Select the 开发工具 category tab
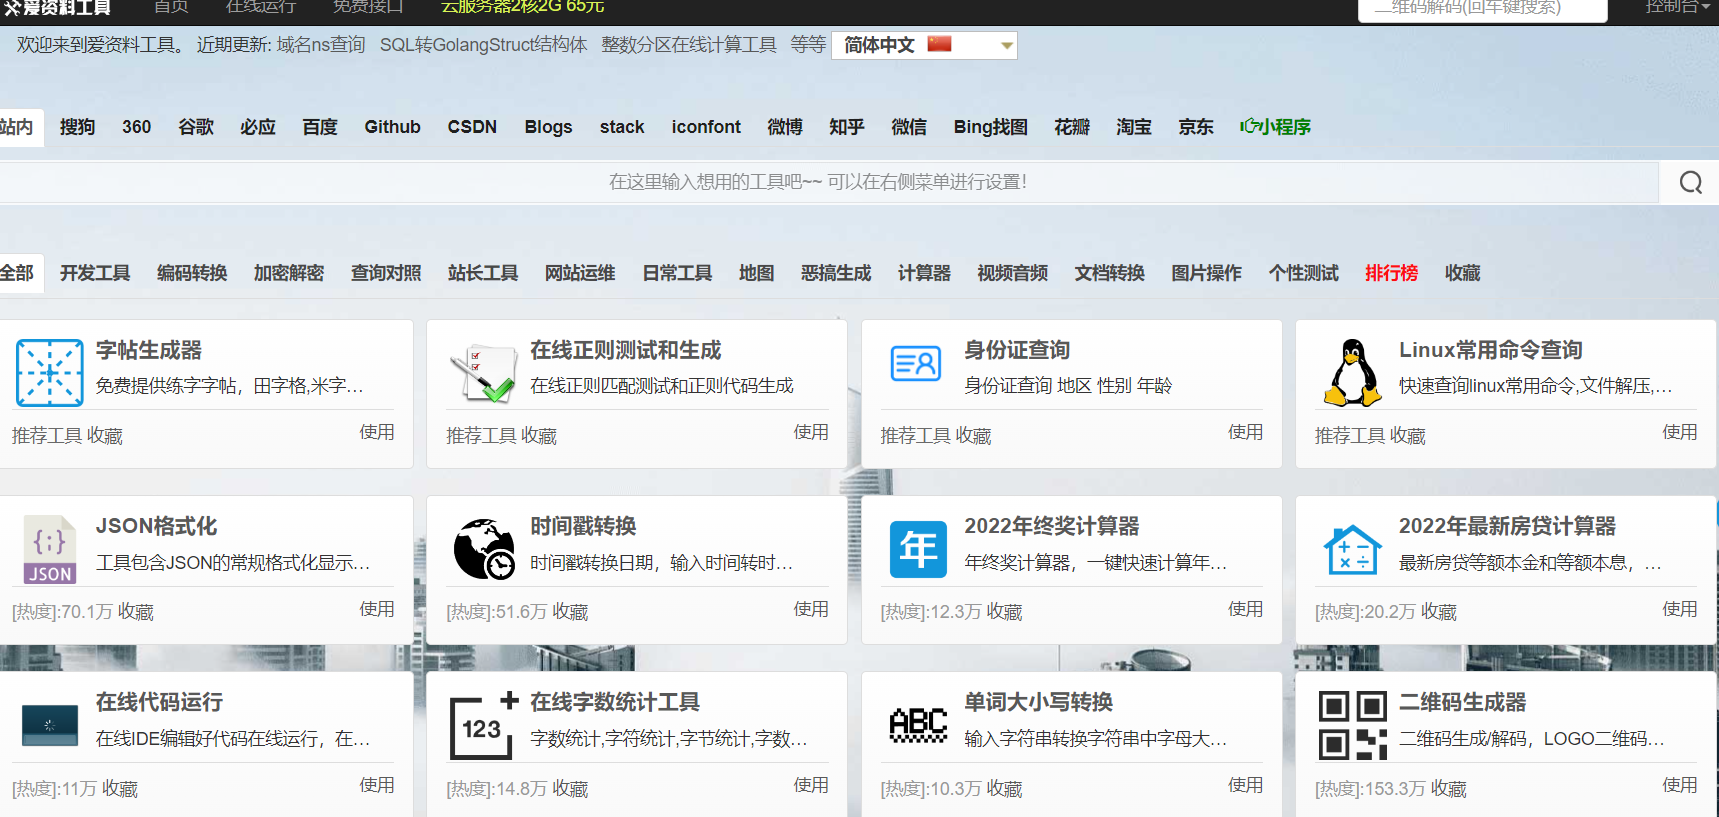 (95, 273)
